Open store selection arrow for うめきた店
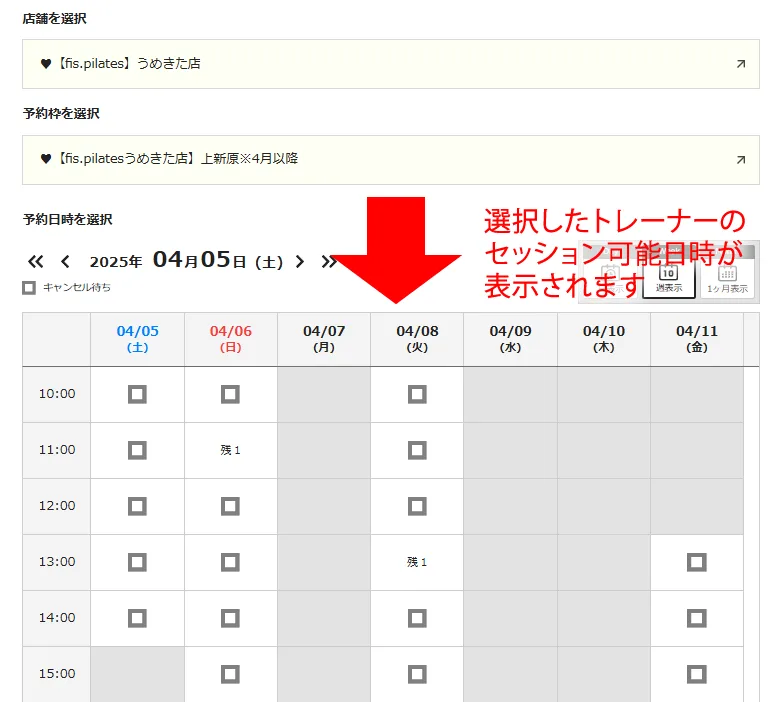This screenshot has width=773, height=702. 740,64
